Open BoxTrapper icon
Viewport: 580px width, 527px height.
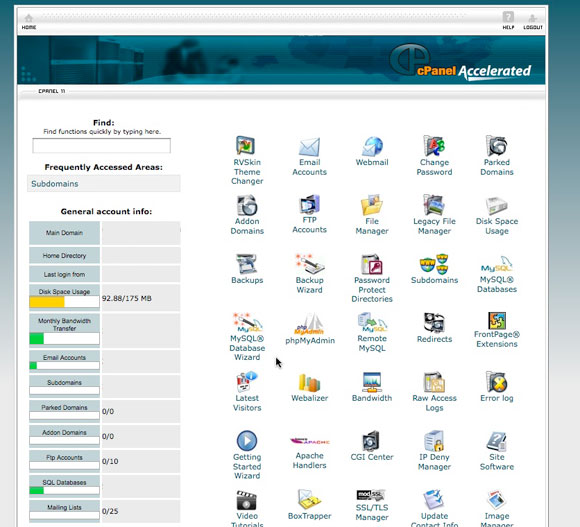pyautogui.click(x=309, y=500)
